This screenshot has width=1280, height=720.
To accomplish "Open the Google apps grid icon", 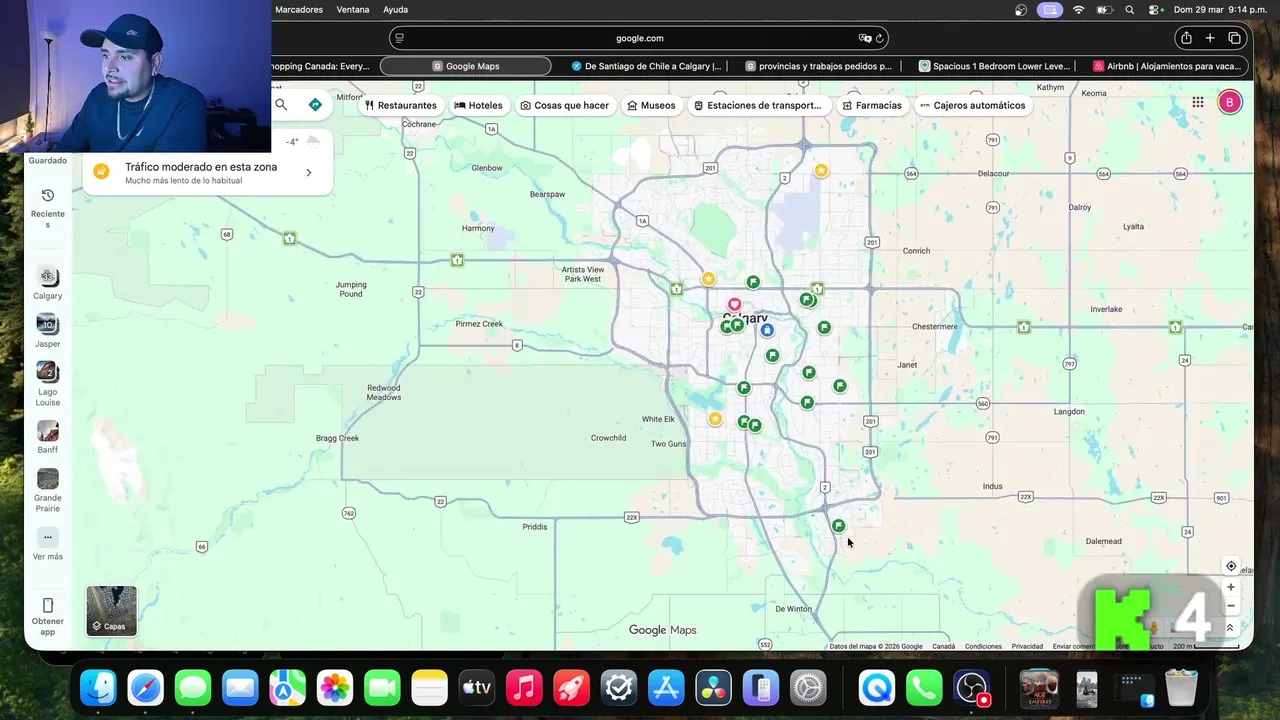I will 1197,102.
